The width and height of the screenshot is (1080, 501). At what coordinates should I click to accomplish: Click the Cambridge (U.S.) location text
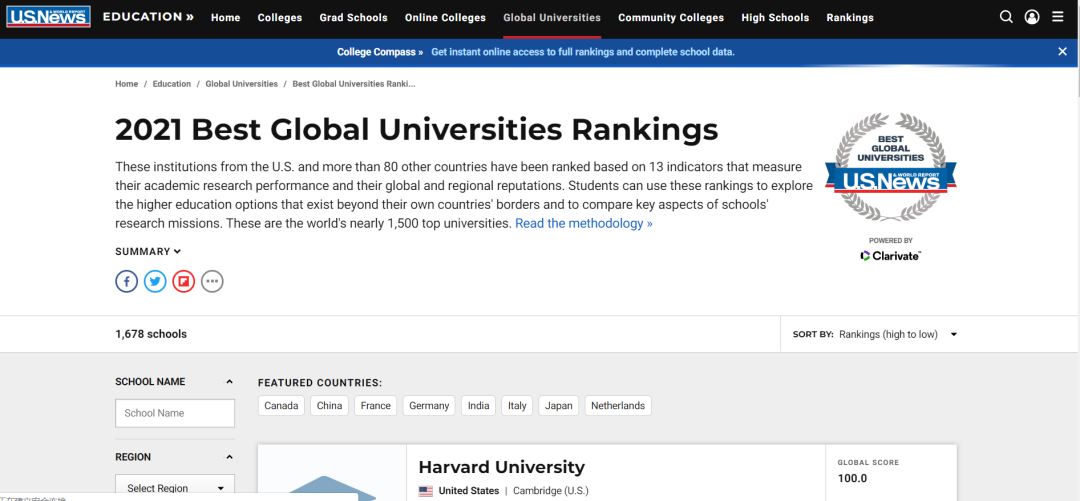pyautogui.click(x=551, y=491)
